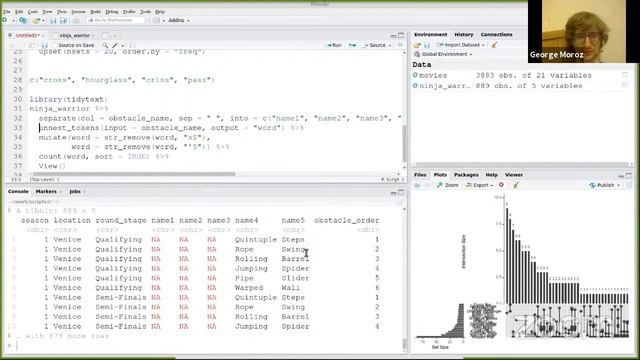Click the editor vertical scrollbar
This screenshot has height=360, width=640.
[x=404, y=144]
